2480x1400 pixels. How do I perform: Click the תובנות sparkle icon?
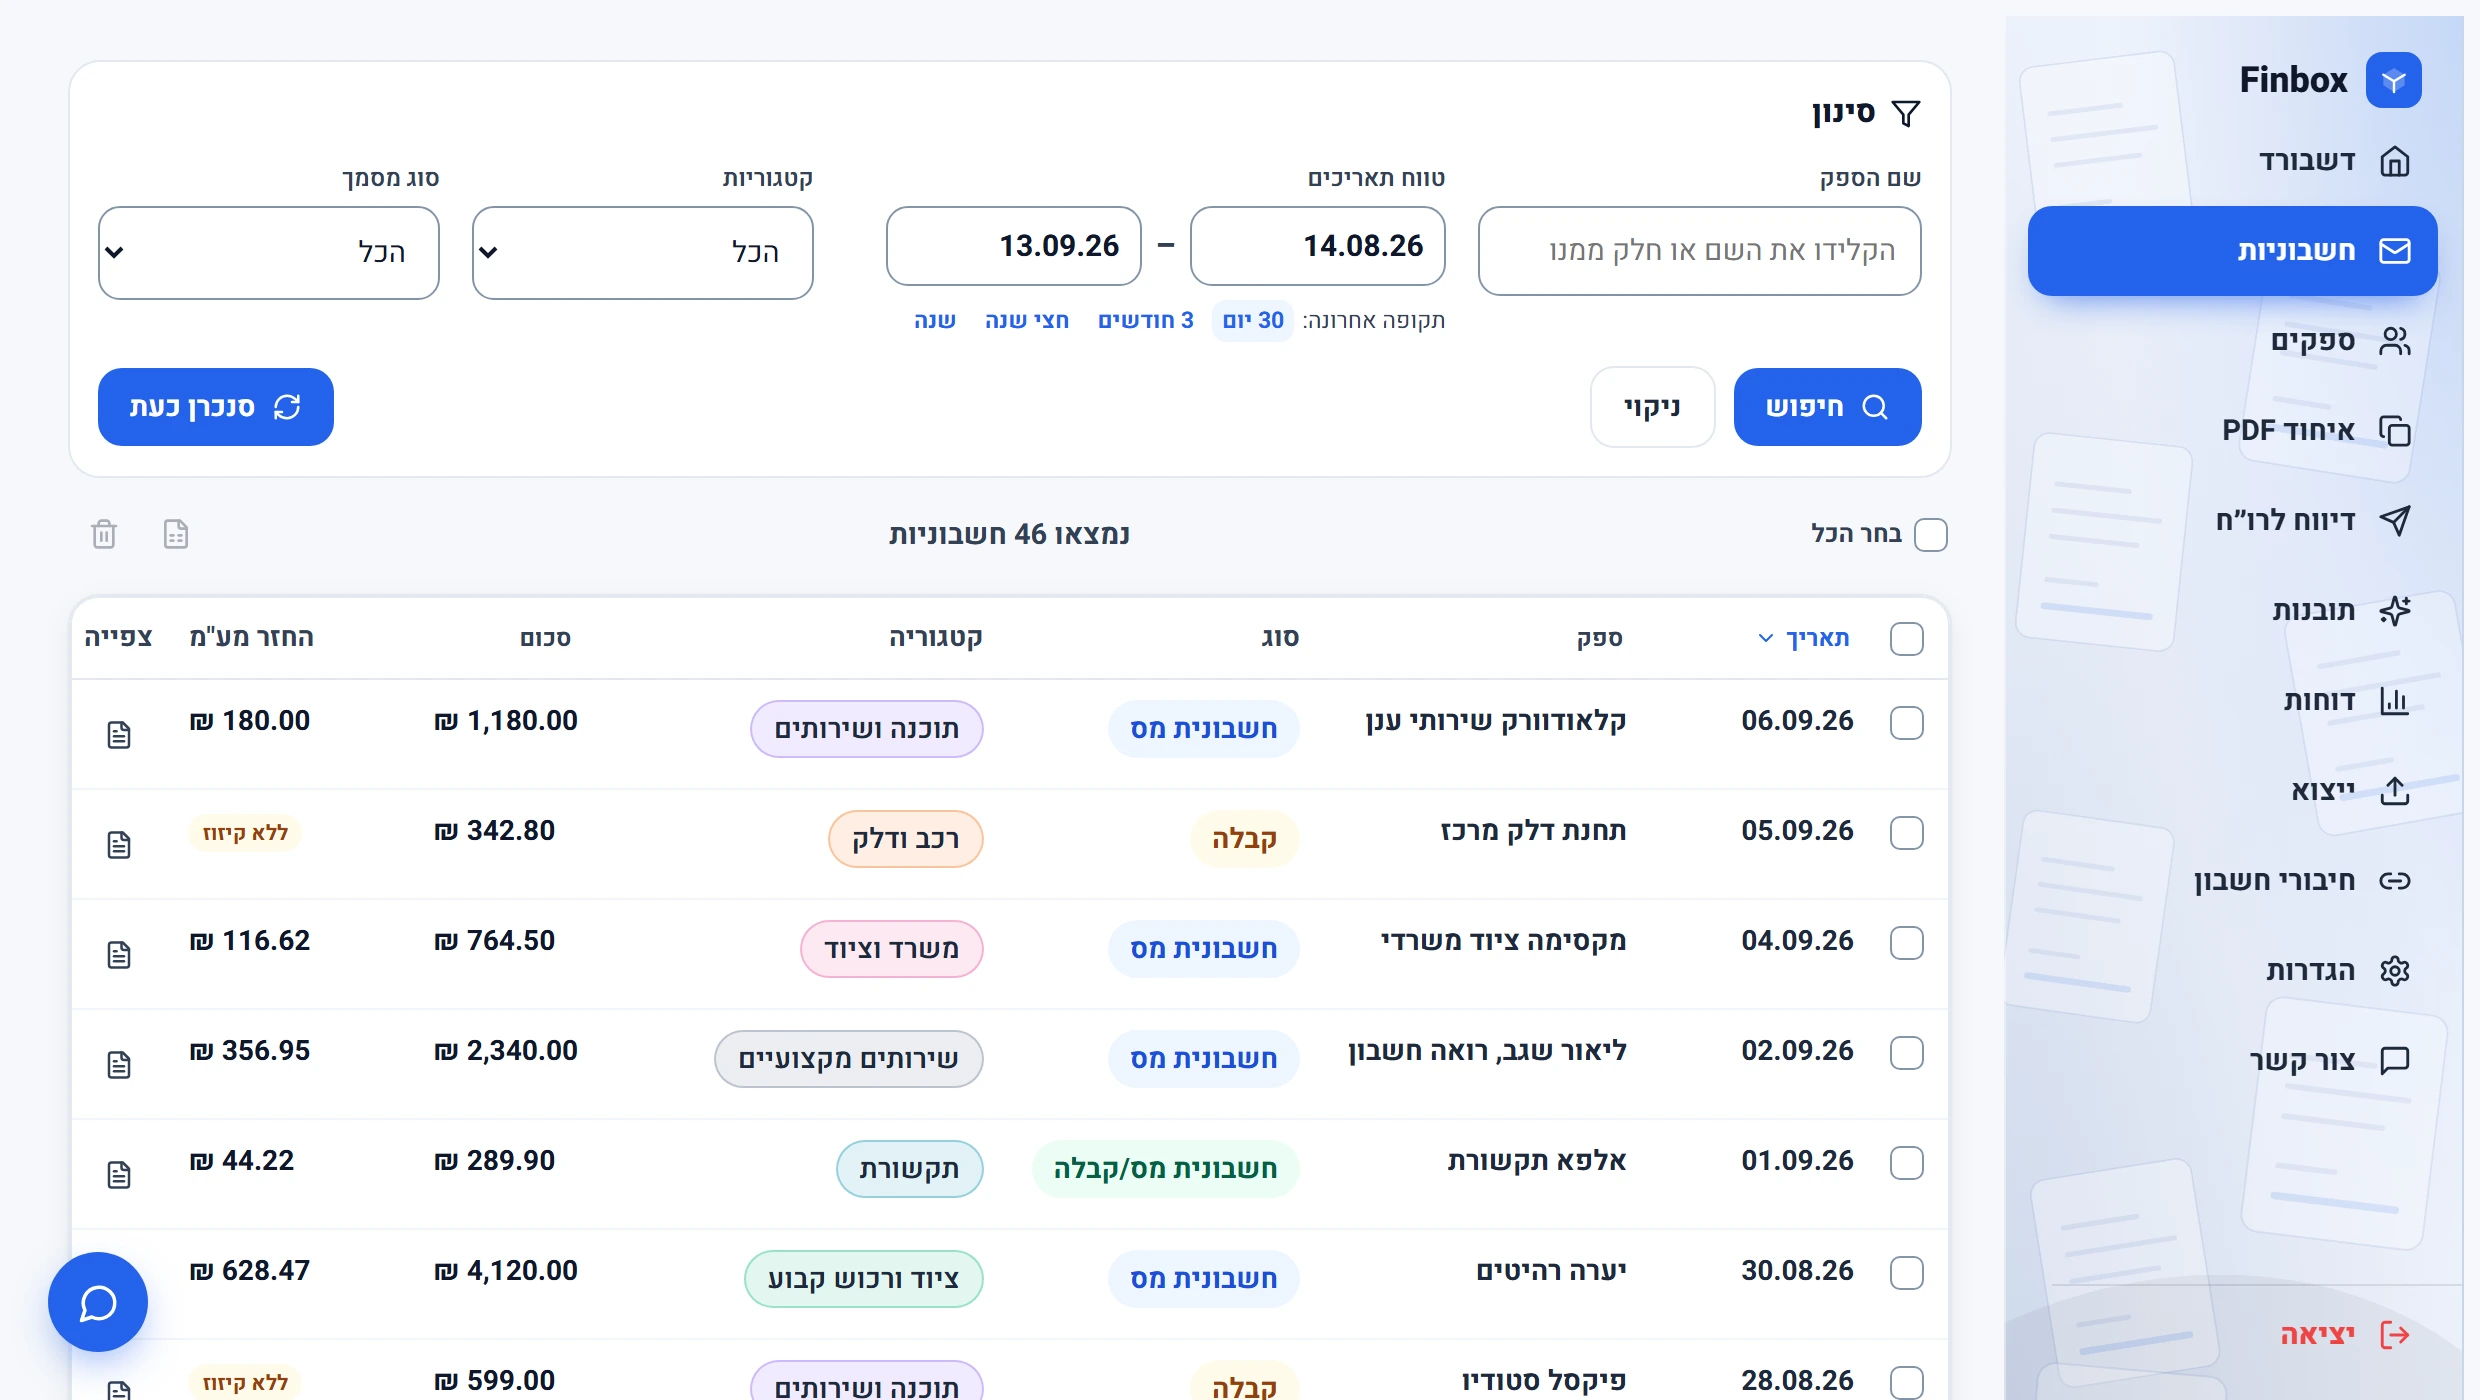coord(2394,610)
